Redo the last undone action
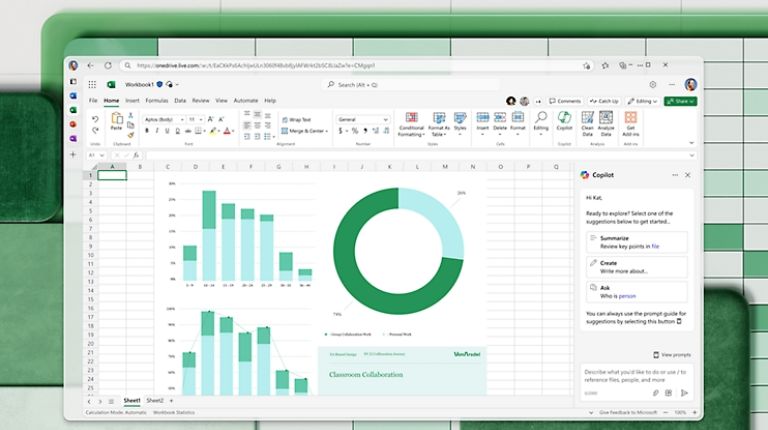Viewport: 768px width, 430px height. (x=95, y=130)
